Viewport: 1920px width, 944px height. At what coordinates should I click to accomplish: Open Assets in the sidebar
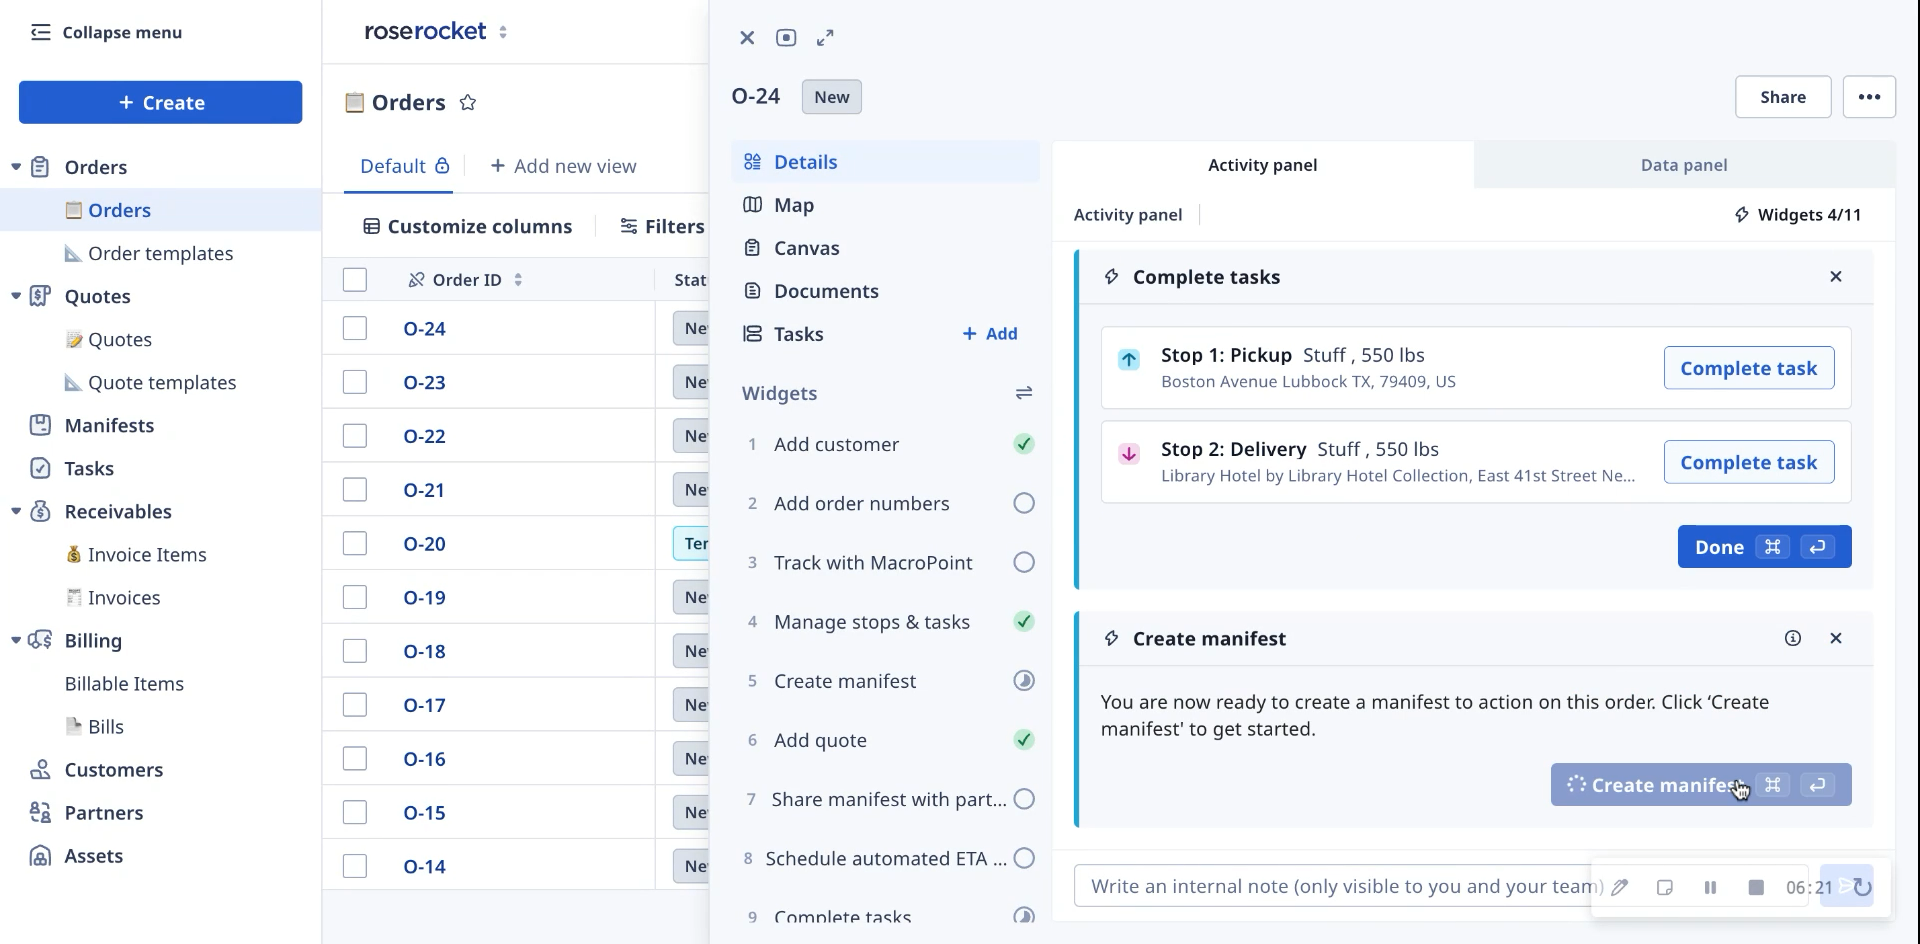pos(93,856)
